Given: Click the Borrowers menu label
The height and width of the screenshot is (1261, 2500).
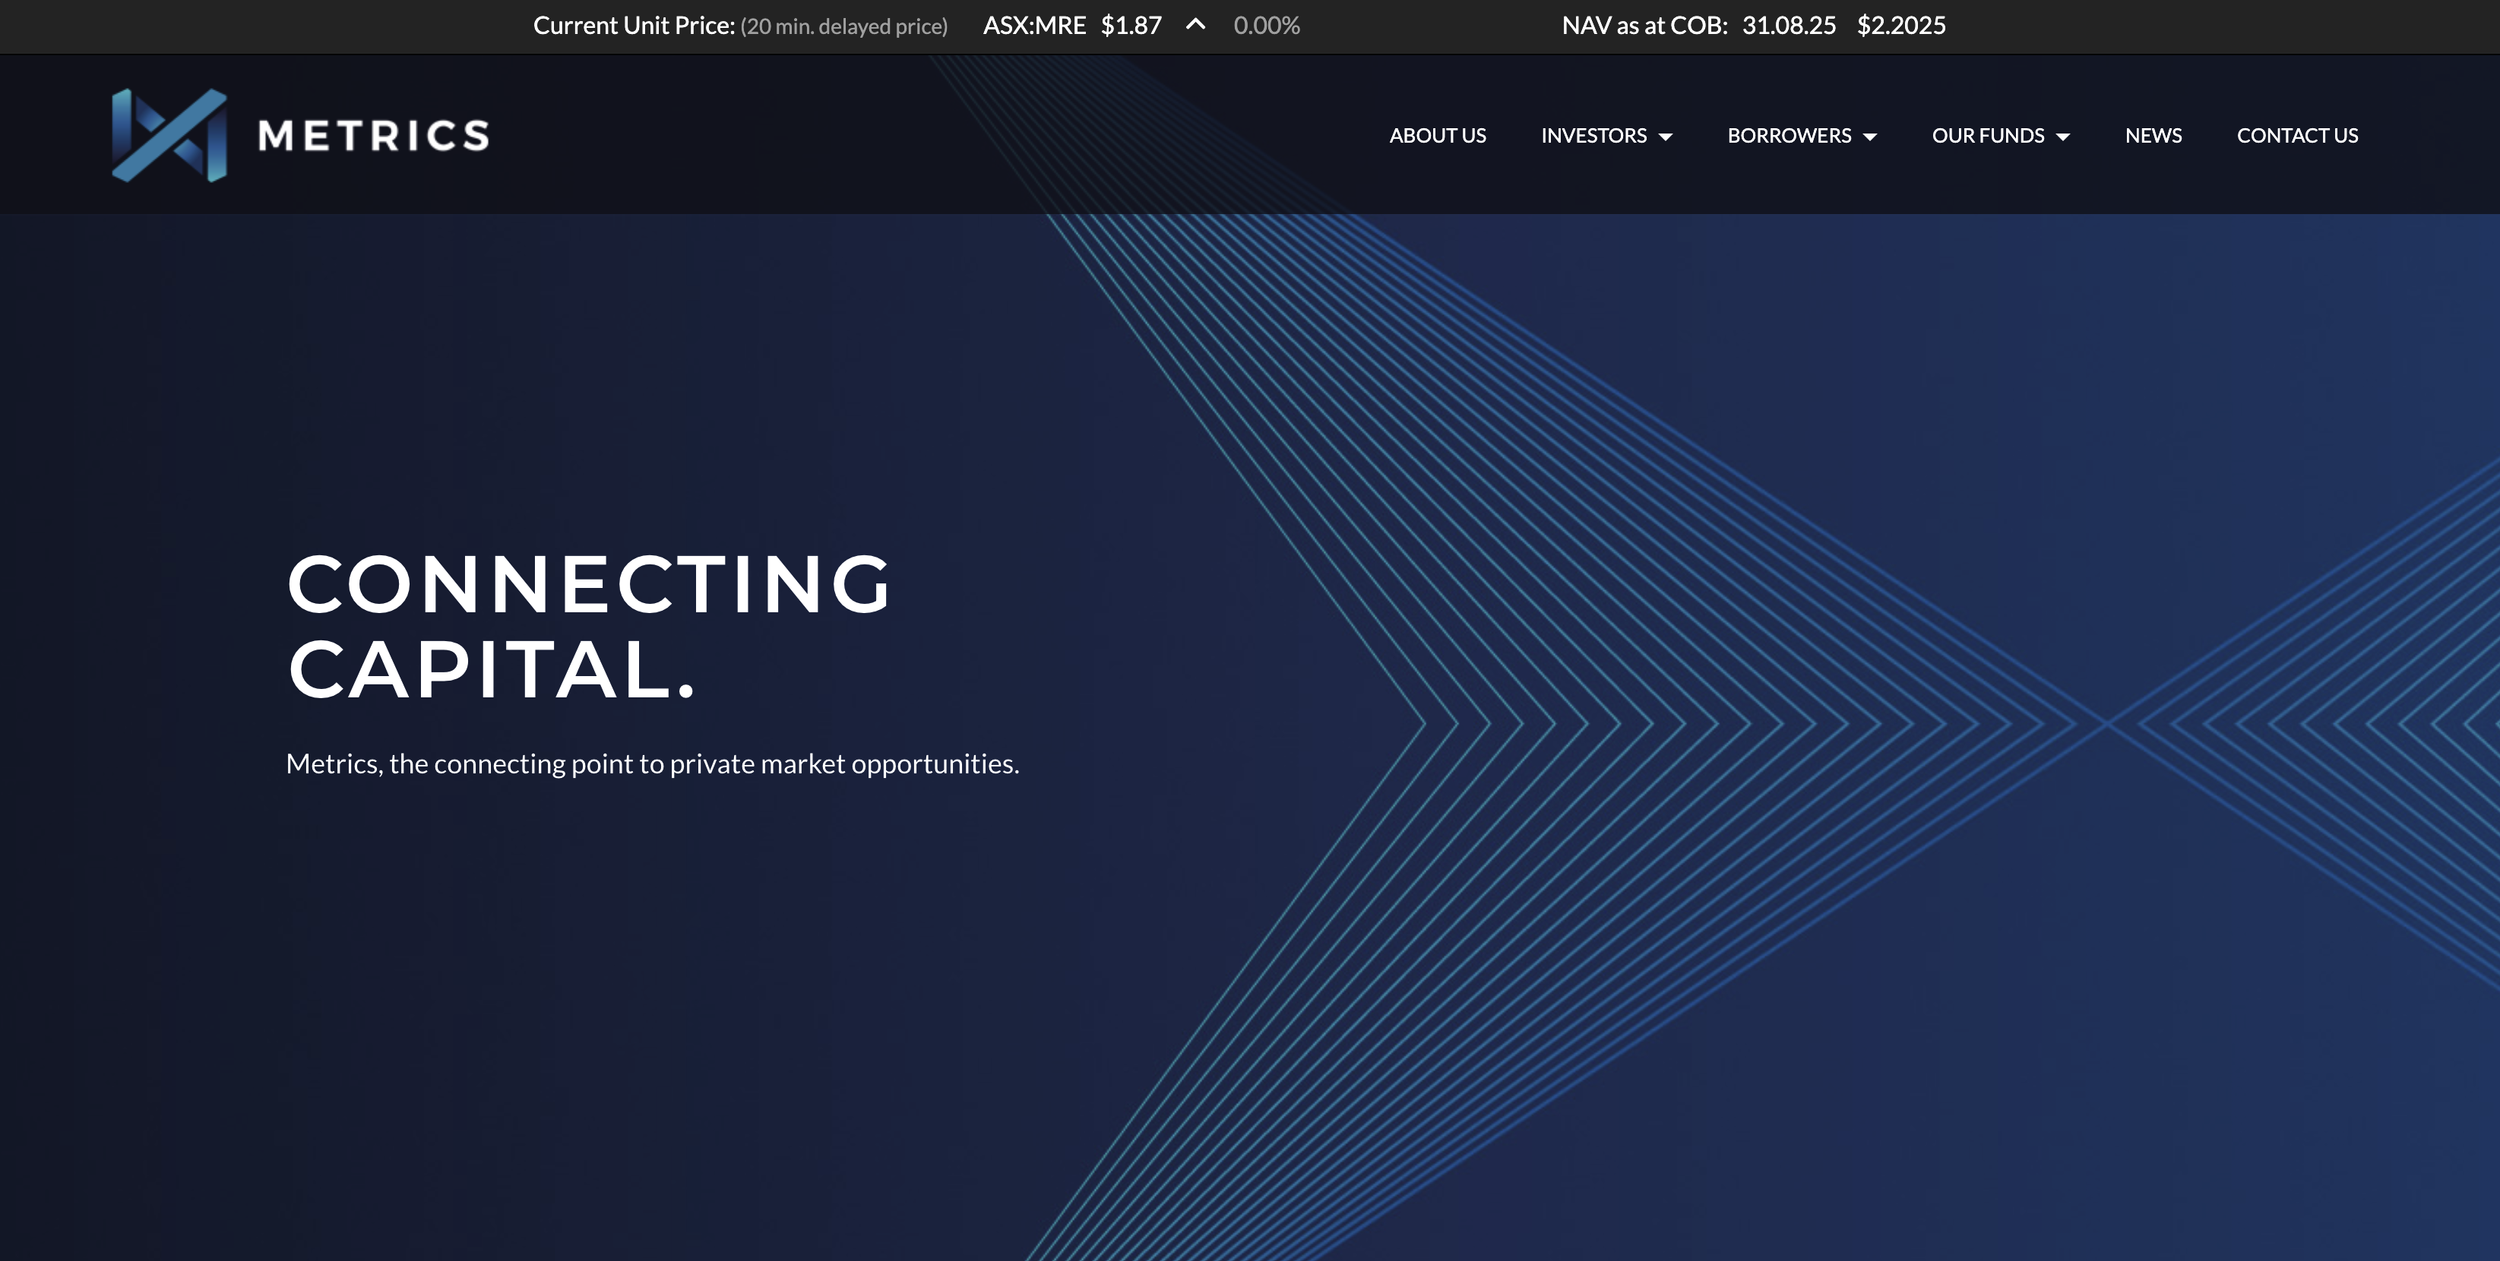Looking at the screenshot, I should [x=1789, y=135].
